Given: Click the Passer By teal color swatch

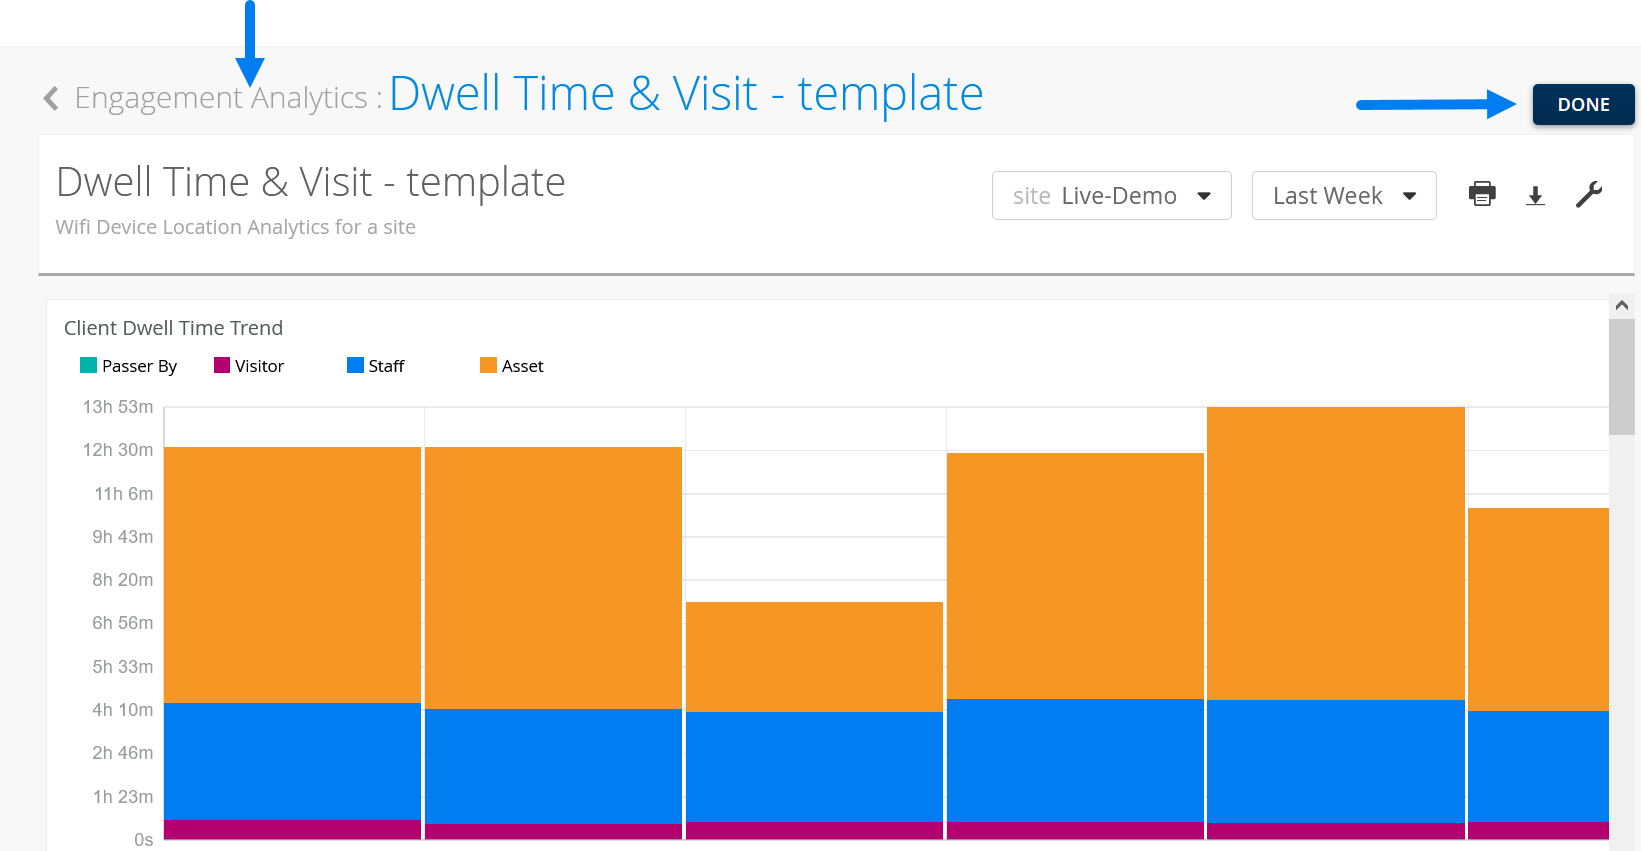Looking at the screenshot, I should pos(88,365).
